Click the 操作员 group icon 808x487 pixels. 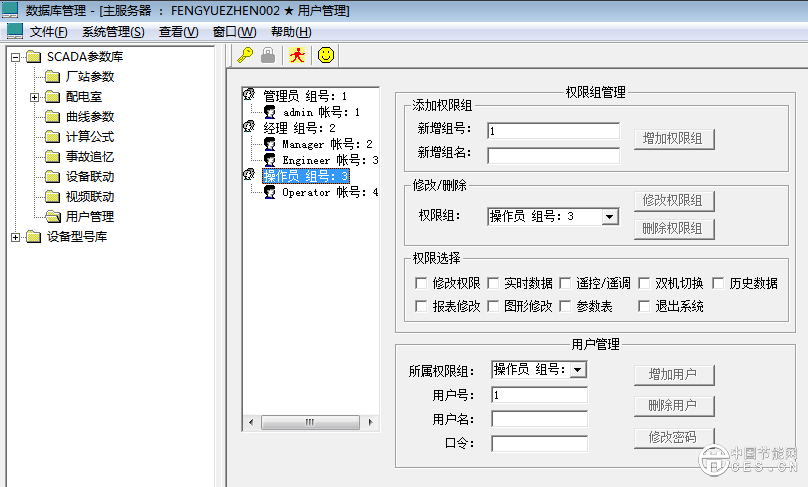[249, 175]
